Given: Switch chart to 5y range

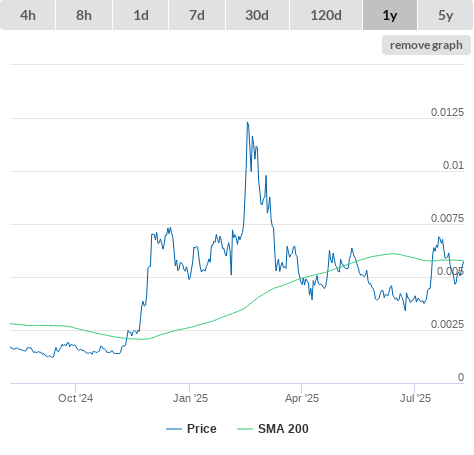Looking at the screenshot, I should pos(446,15).
